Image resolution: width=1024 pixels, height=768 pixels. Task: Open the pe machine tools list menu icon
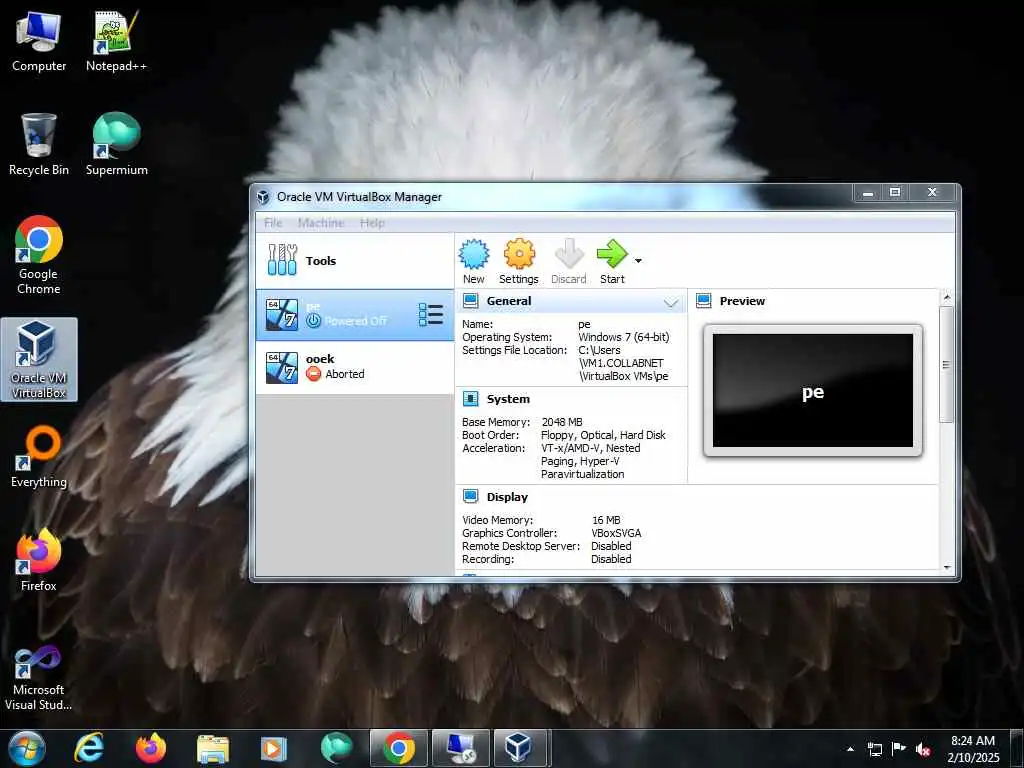coord(430,315)
